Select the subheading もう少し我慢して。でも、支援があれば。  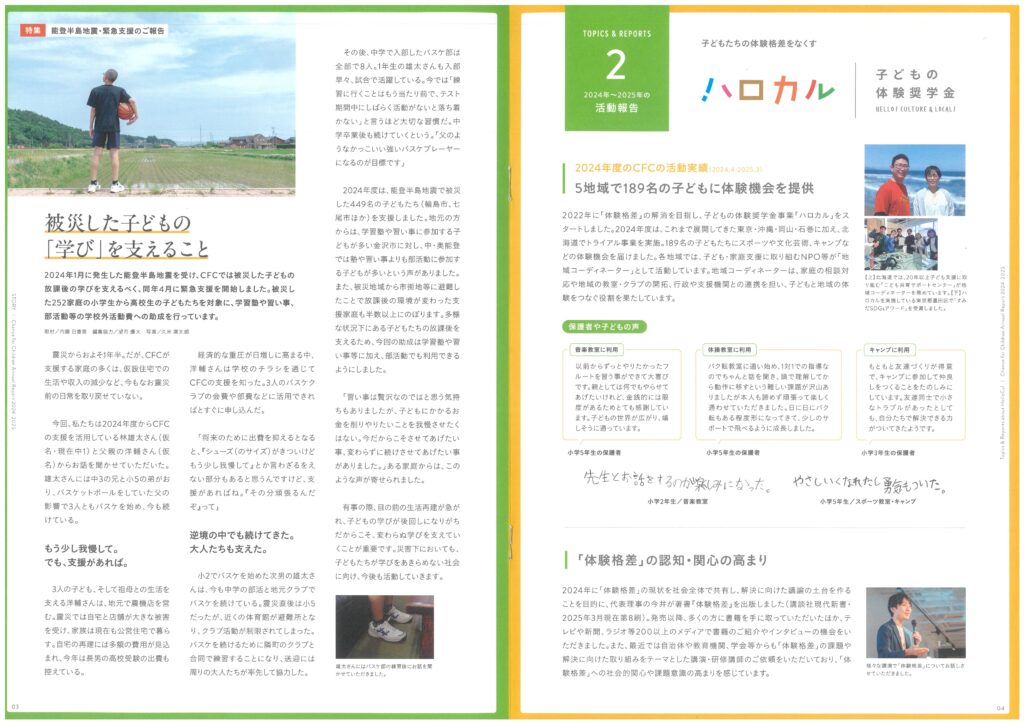click(x=86, y=556)
